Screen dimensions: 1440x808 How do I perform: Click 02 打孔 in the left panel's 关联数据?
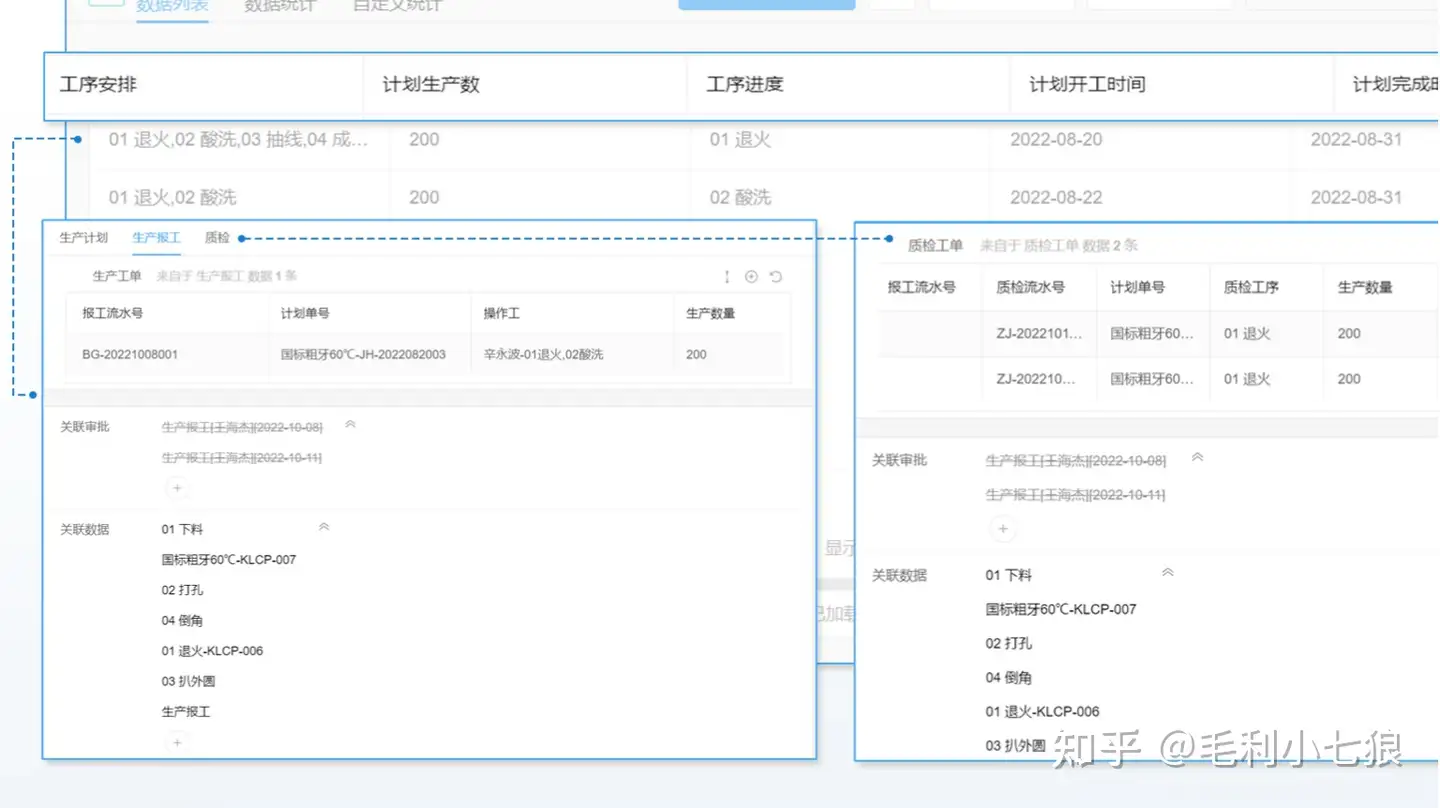point(182,590)
